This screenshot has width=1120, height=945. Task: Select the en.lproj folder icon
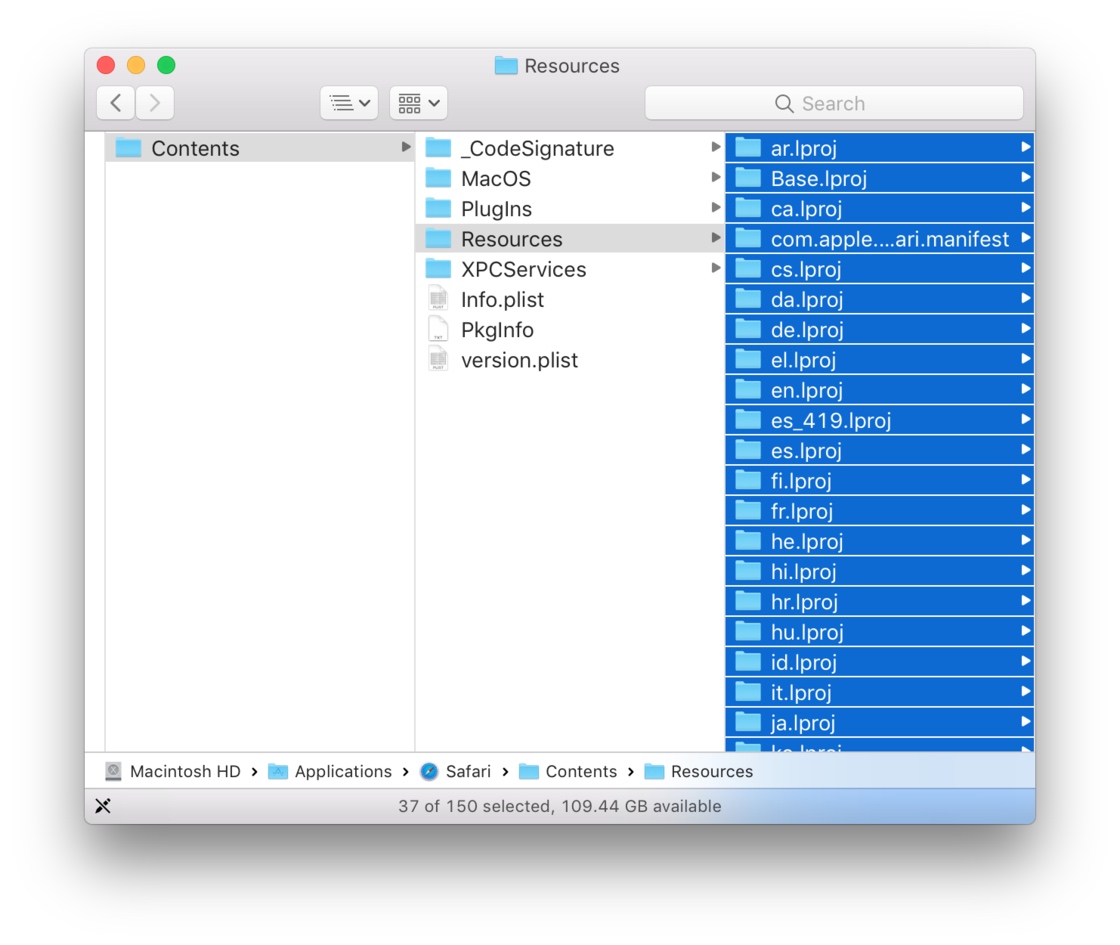(x=748, y=390)
